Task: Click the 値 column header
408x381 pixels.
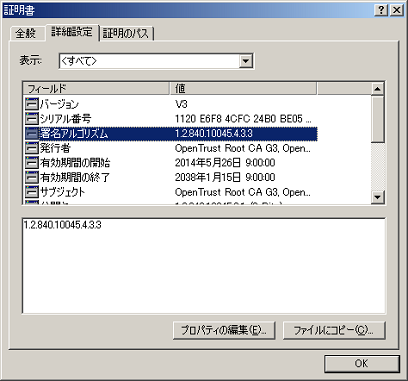Action: coord(244,89)
